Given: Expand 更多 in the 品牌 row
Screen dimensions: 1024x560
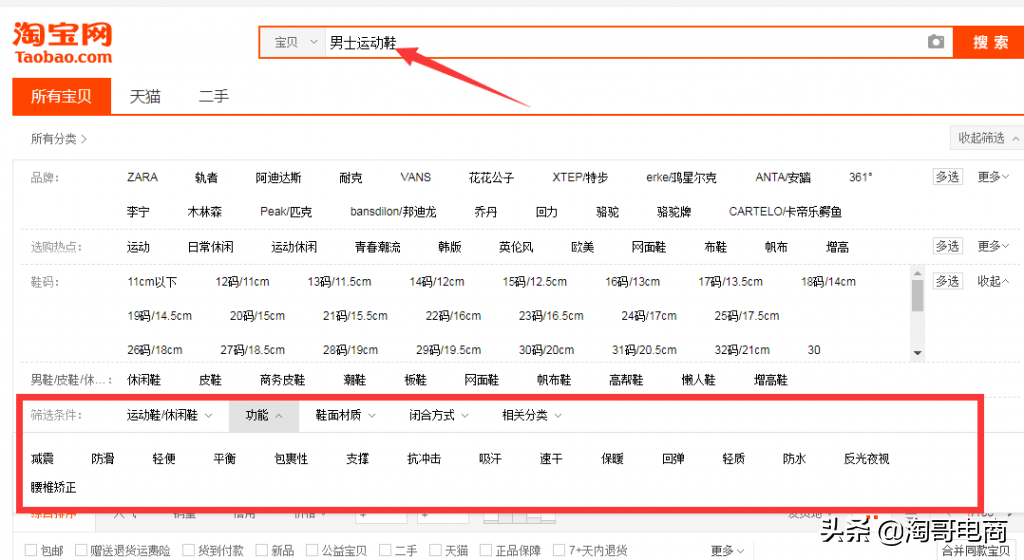Looking at the screenshot, I should point(993,177).
